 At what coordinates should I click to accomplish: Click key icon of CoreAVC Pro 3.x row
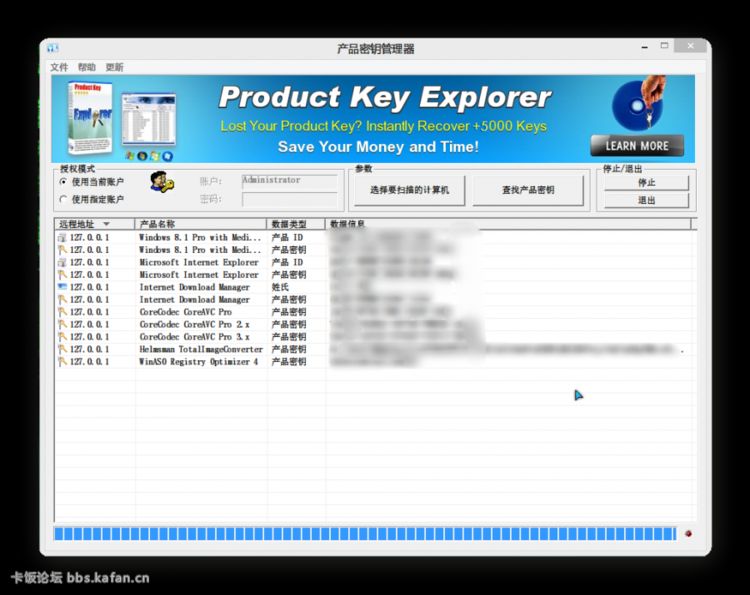(x=62, y=337)
